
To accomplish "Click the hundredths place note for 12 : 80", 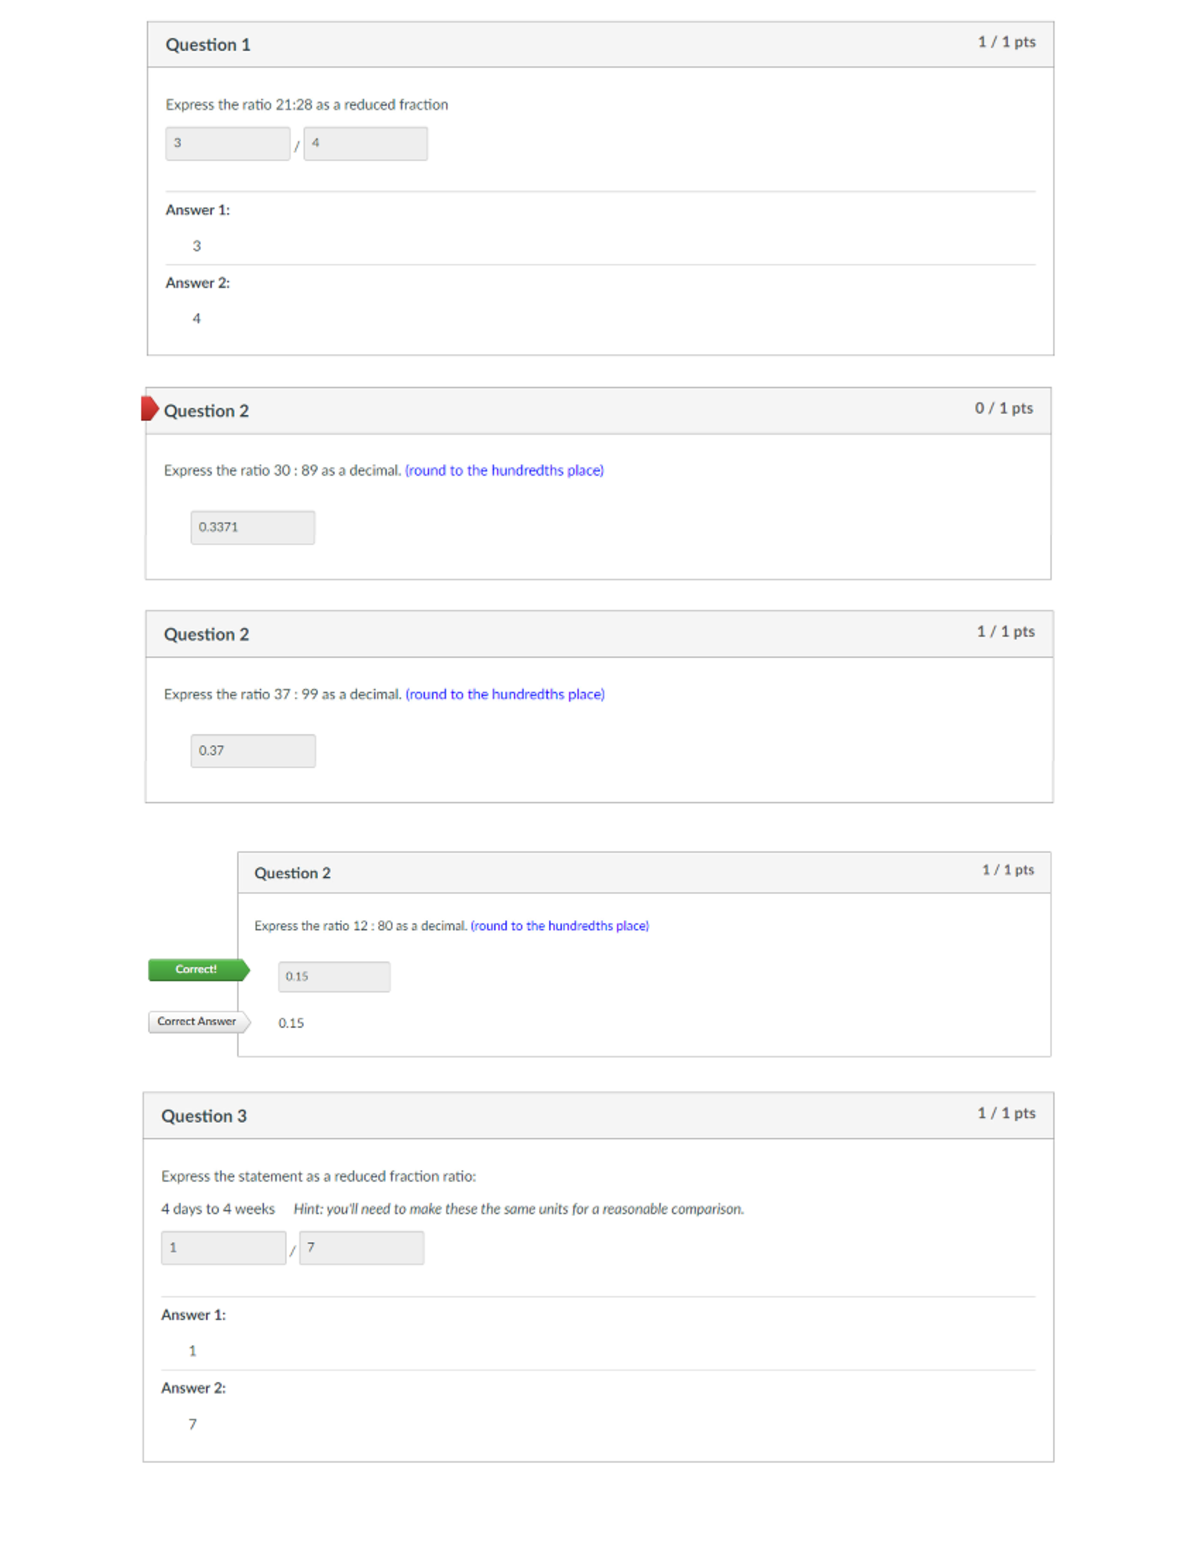I will tap(559, 927).
